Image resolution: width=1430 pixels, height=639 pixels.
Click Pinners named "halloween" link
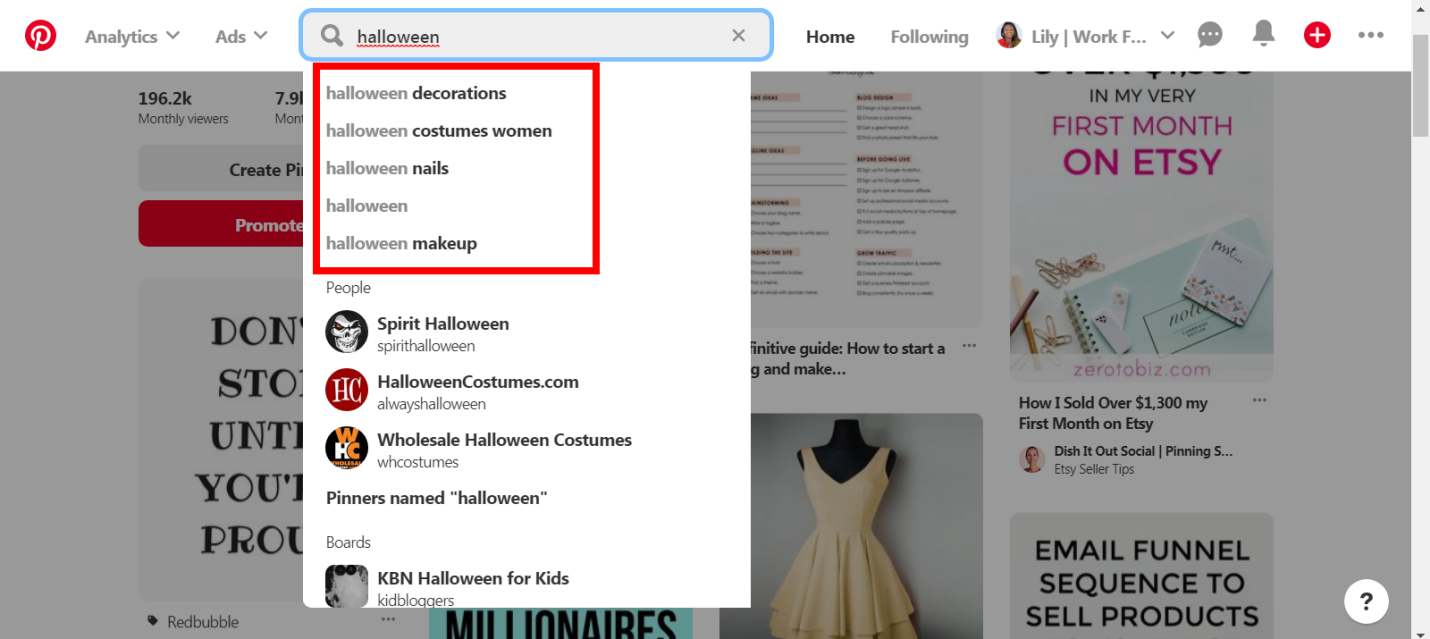[x=437, y=498]
